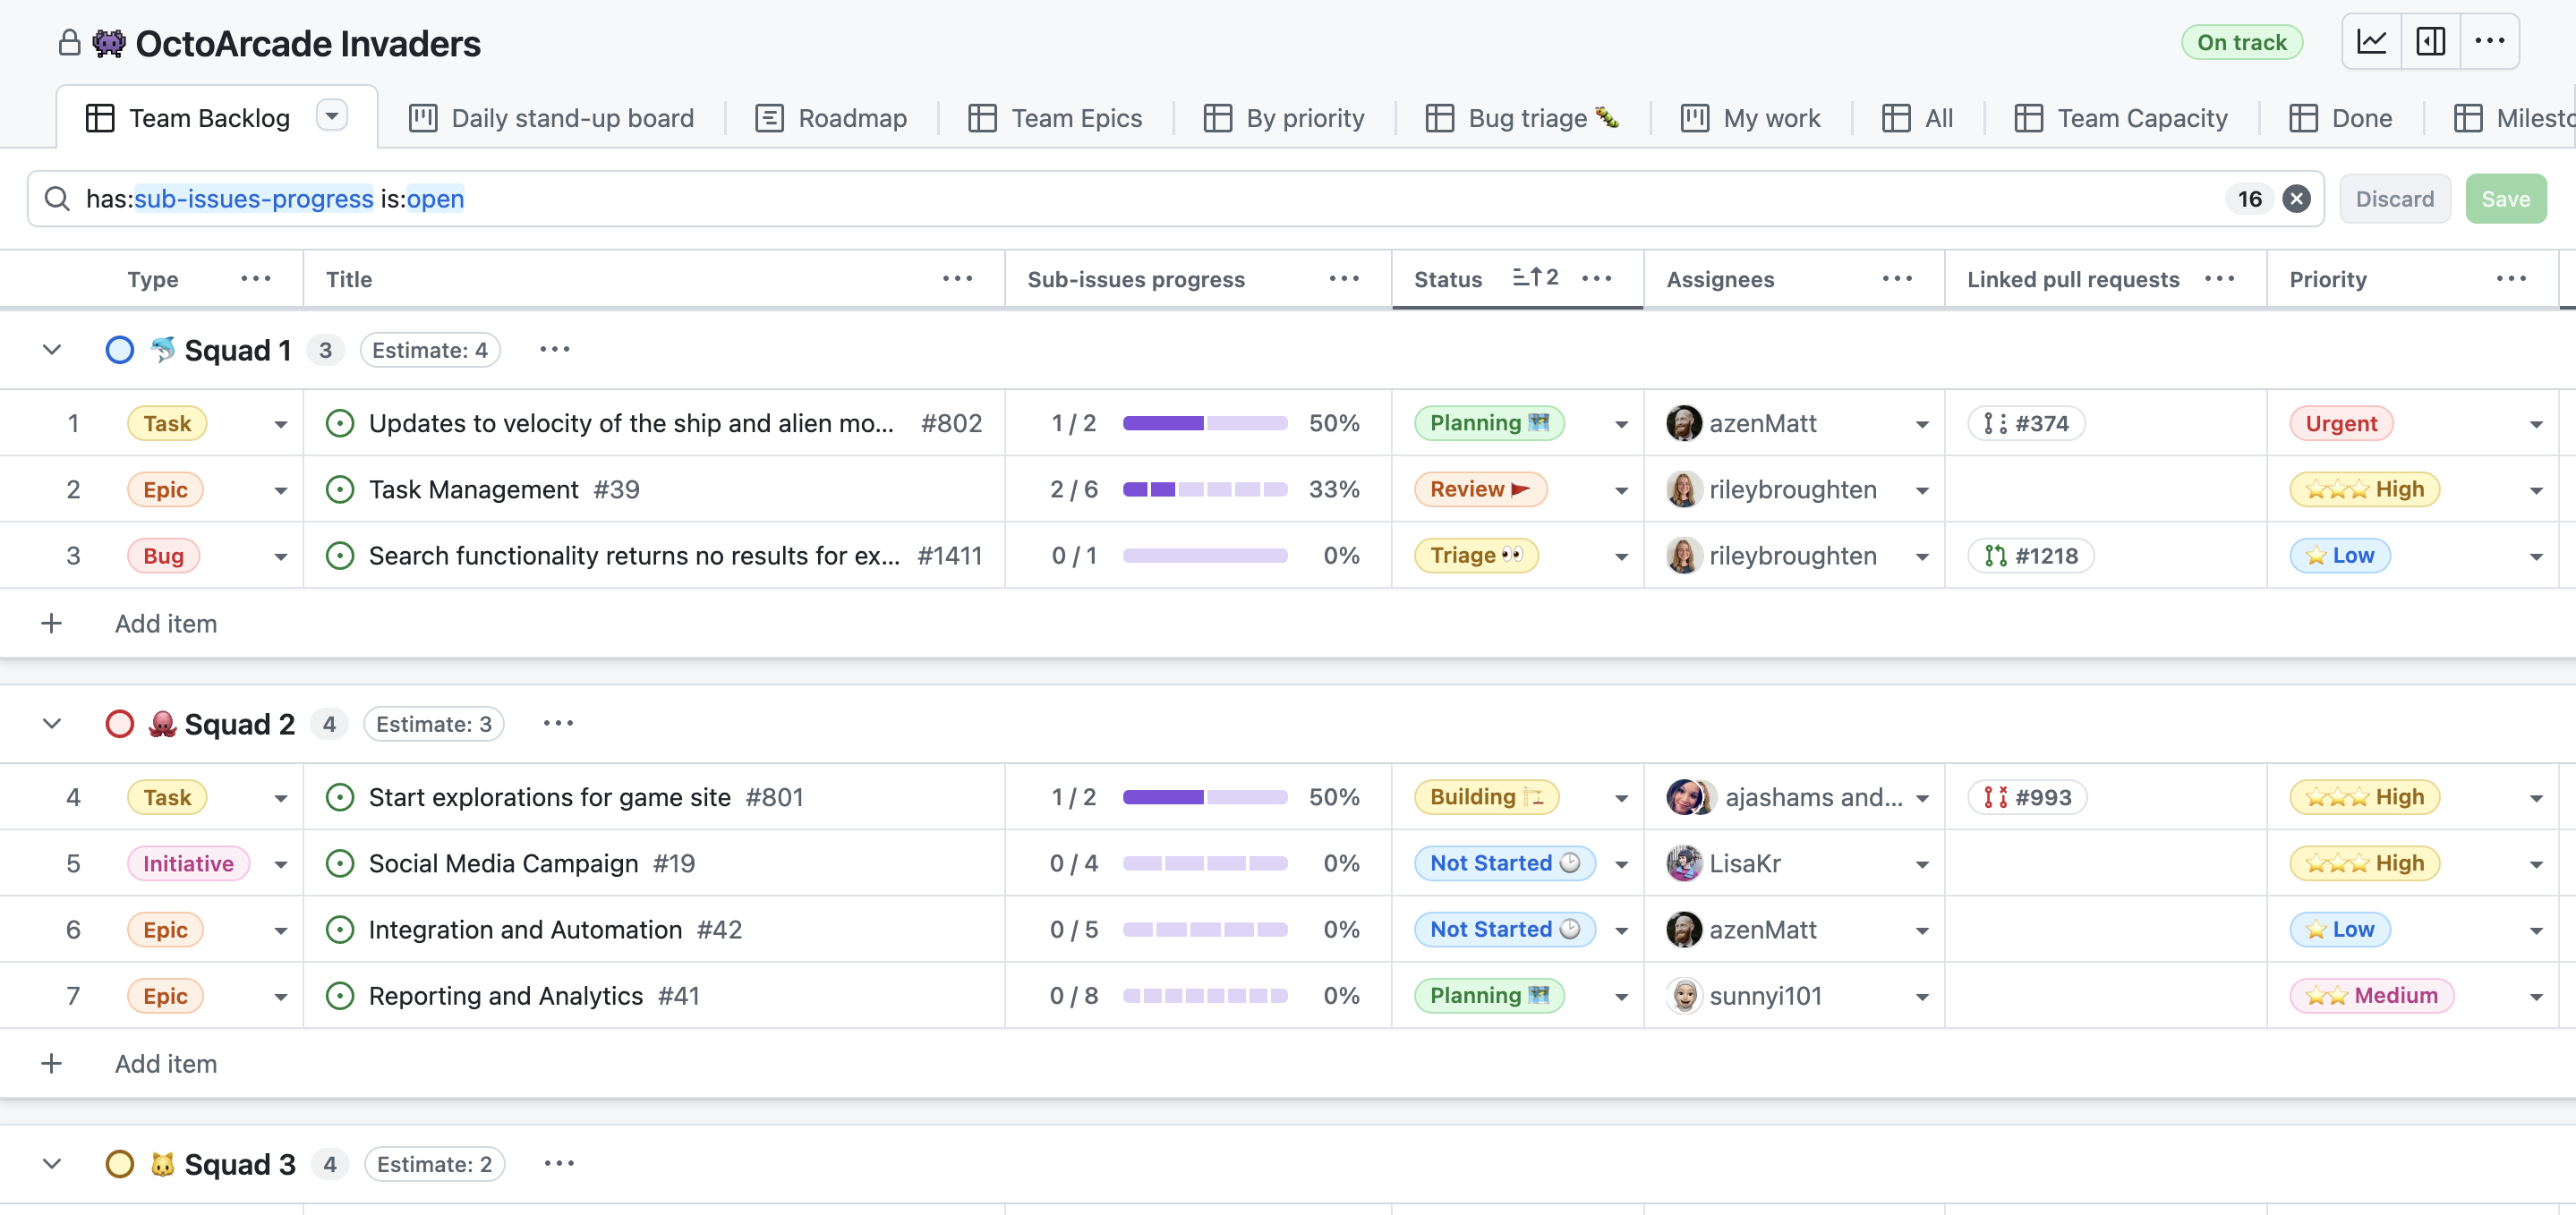Open Squad 1 group options ellipsis
Screen dimensions: 2576x1215
555,350
